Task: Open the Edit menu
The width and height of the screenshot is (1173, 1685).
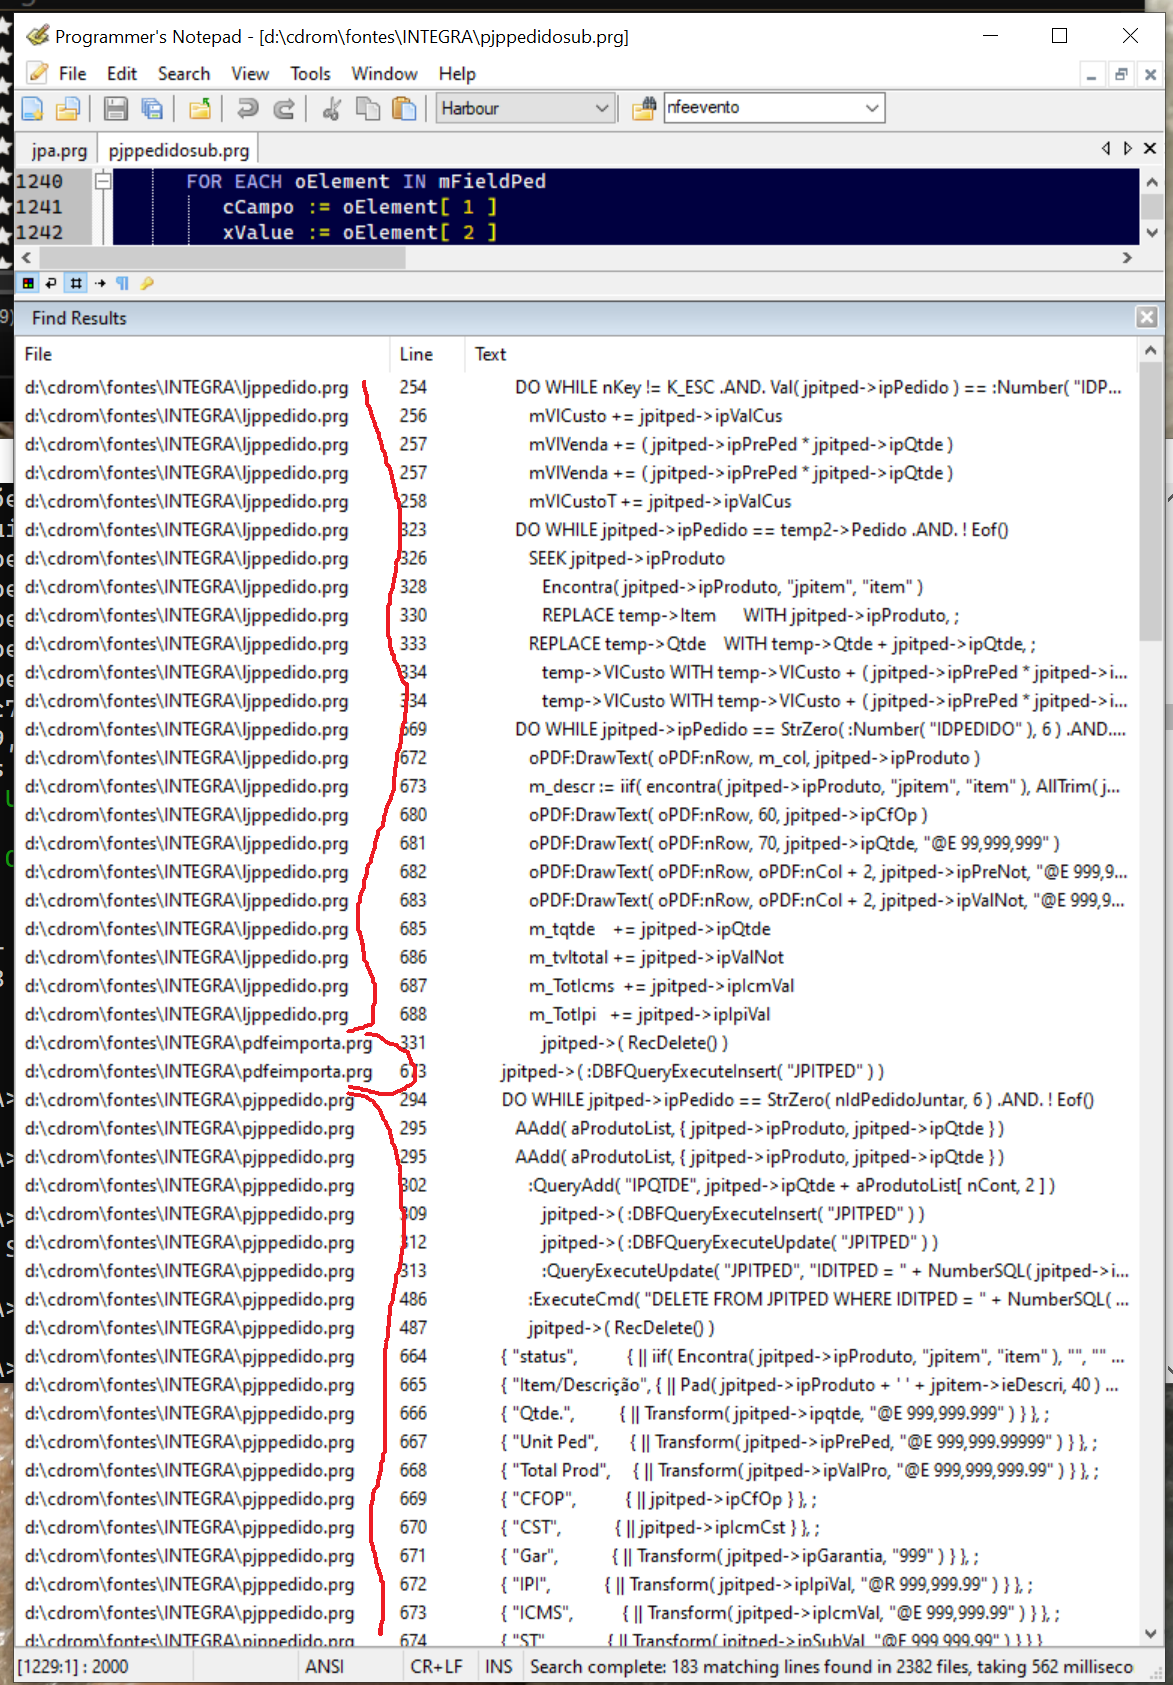Action: point(122,74)
